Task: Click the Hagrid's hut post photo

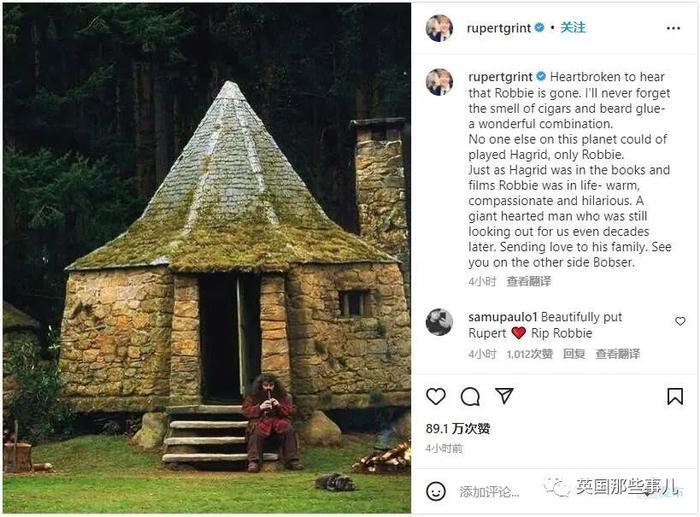Action: pyautogui.click(x=206, y=258)
